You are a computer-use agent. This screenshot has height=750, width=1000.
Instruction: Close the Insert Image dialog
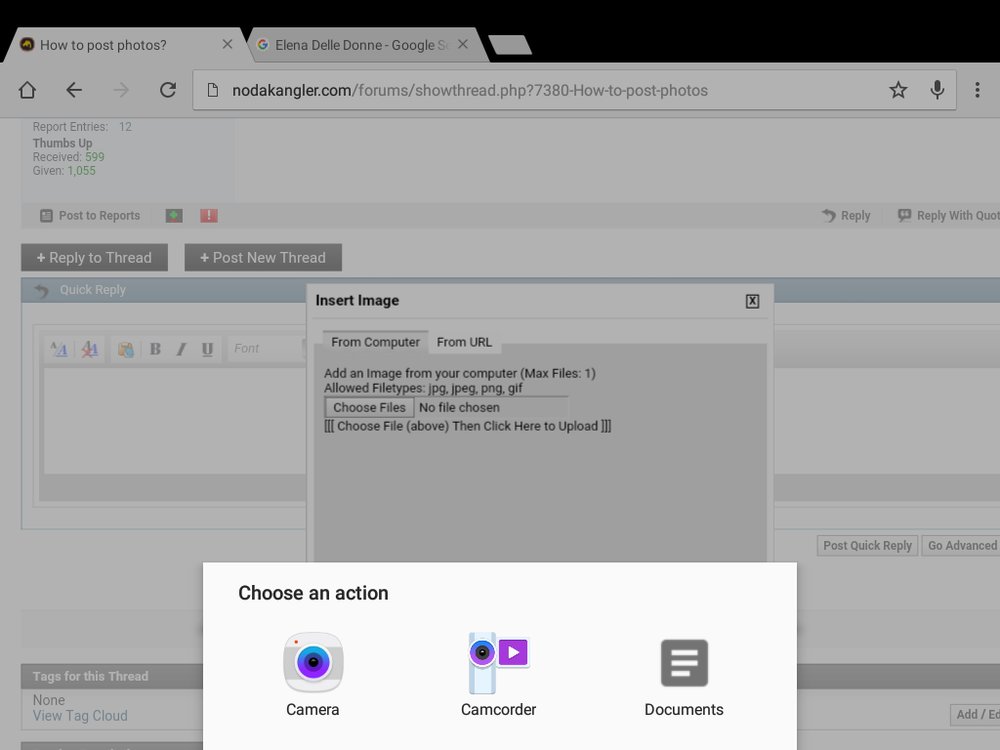point(752,301)
